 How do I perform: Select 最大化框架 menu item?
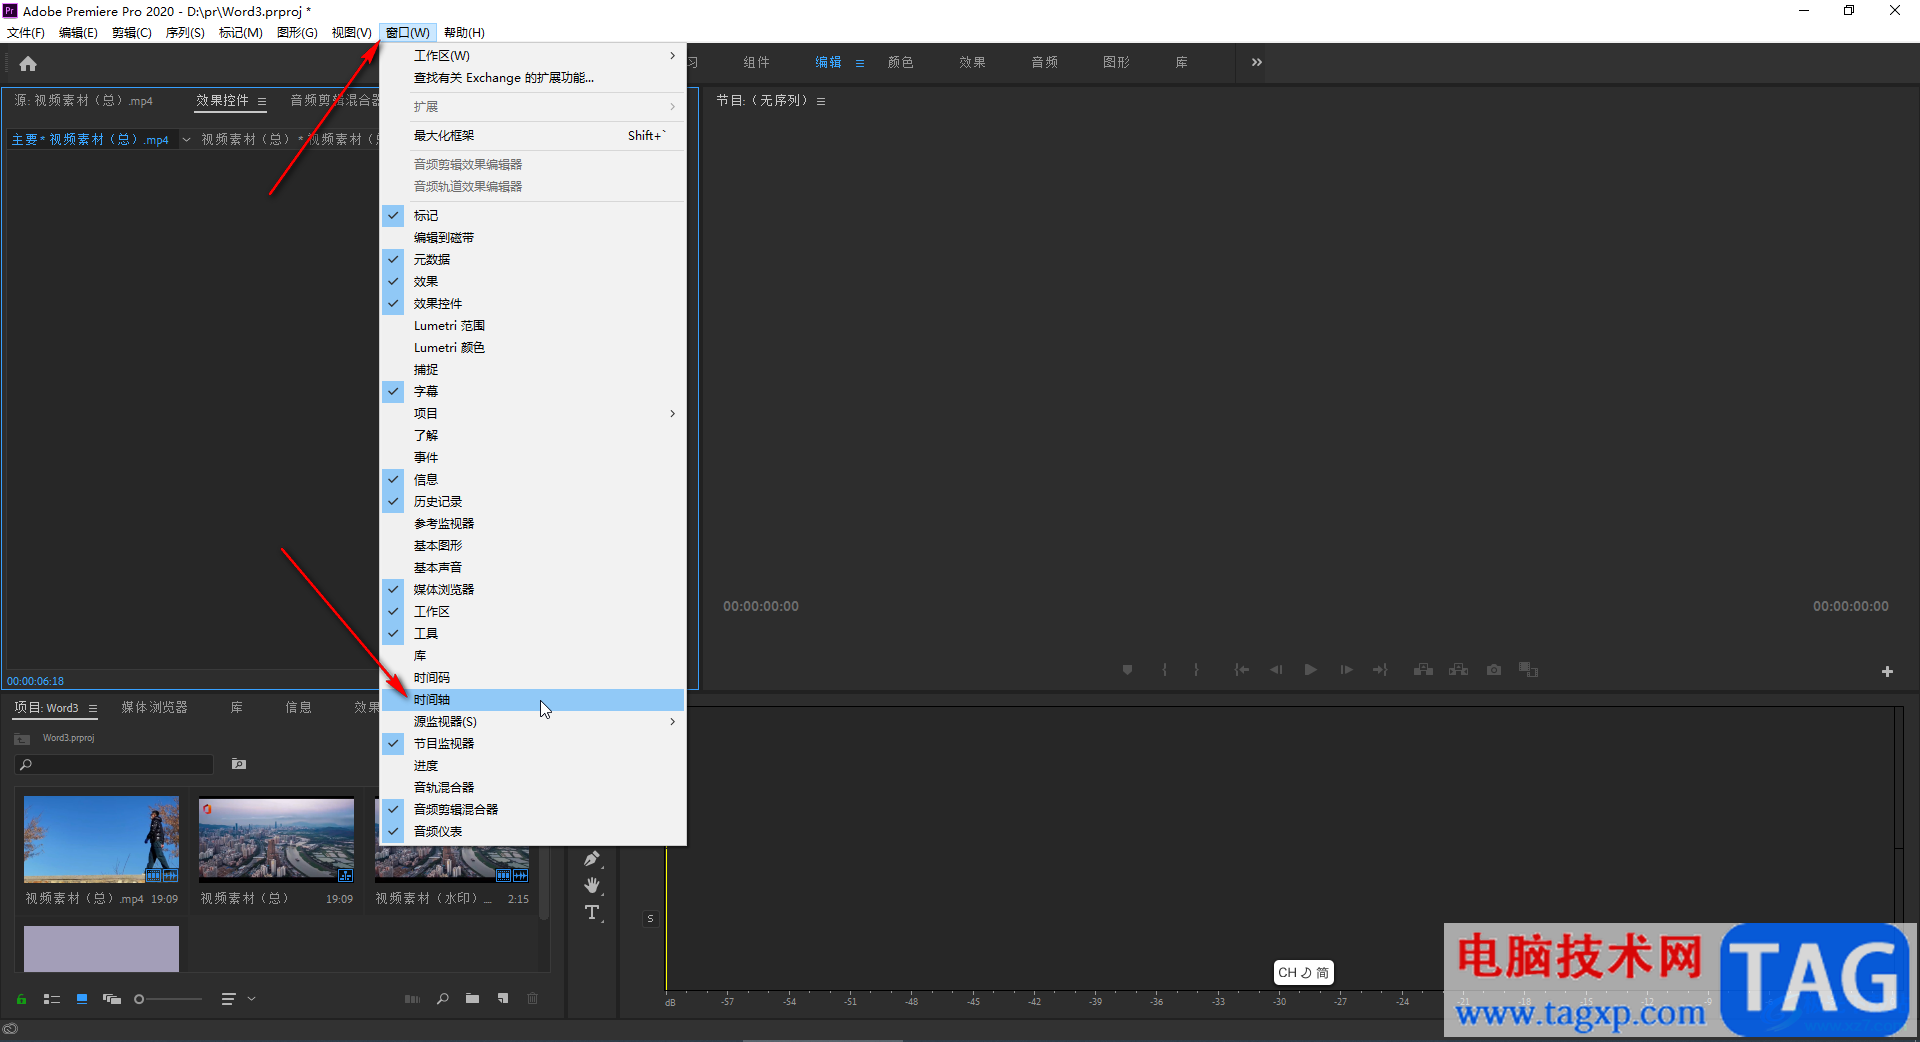(x=533, y=136)
